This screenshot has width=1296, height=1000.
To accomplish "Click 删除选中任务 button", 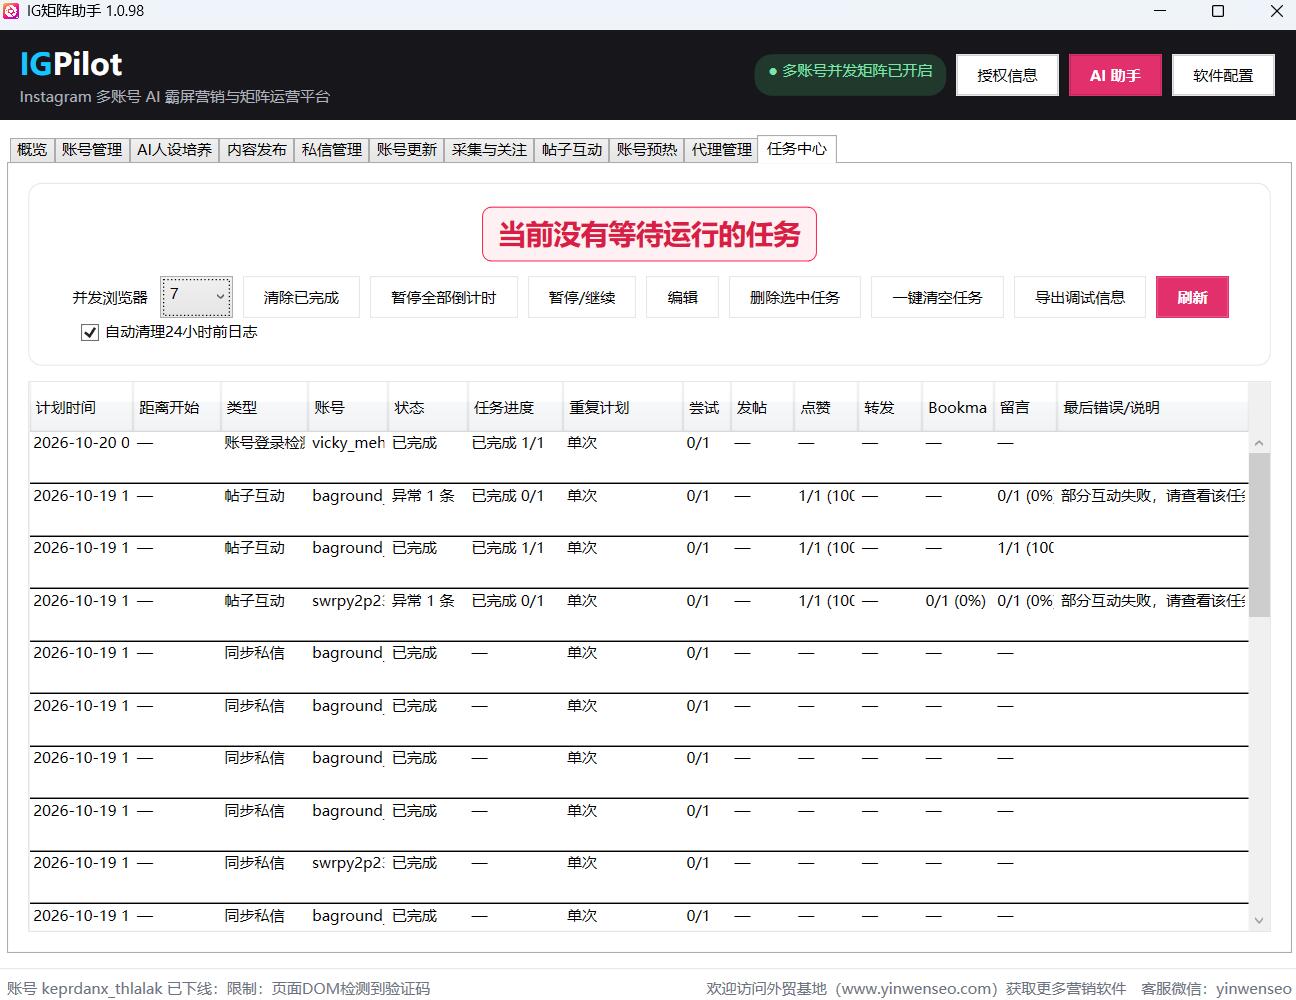I will 795,297.
